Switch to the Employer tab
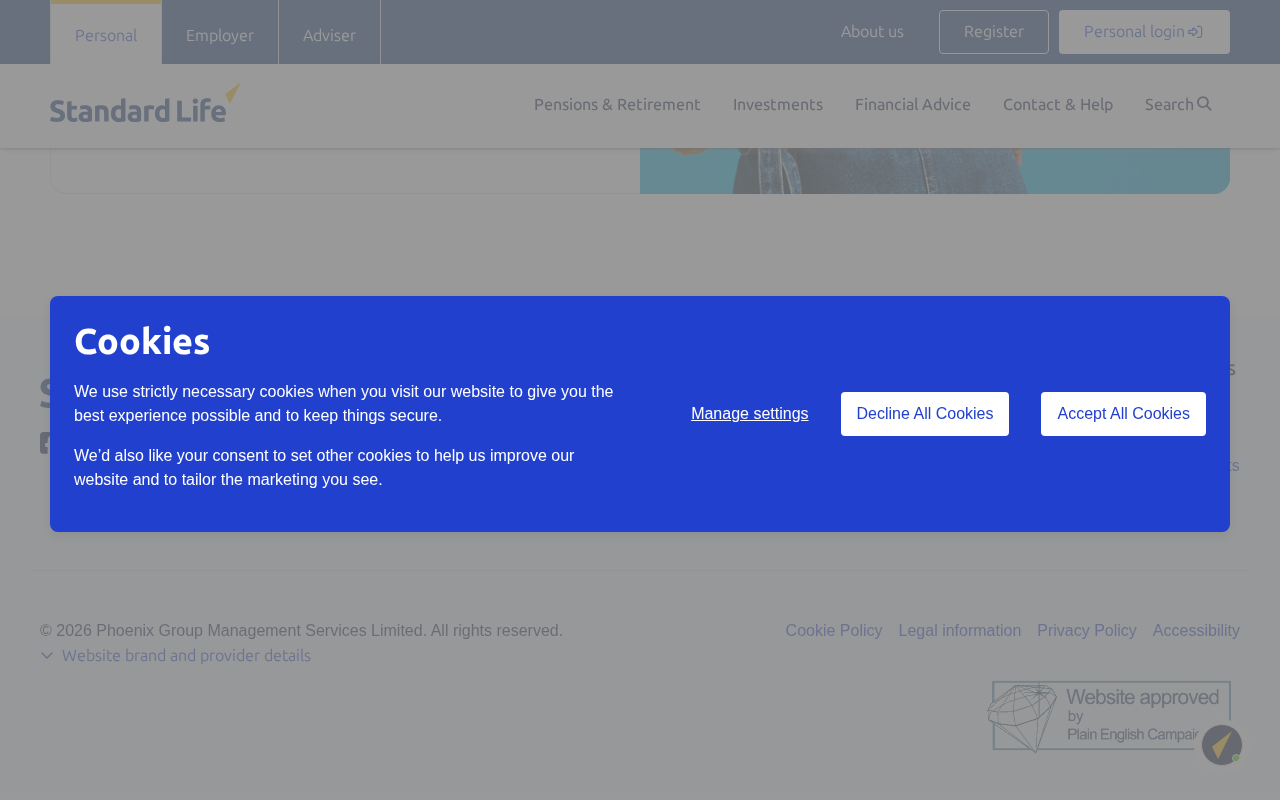The height and width of the screenshot is (800, 1280). click(220, 35)
